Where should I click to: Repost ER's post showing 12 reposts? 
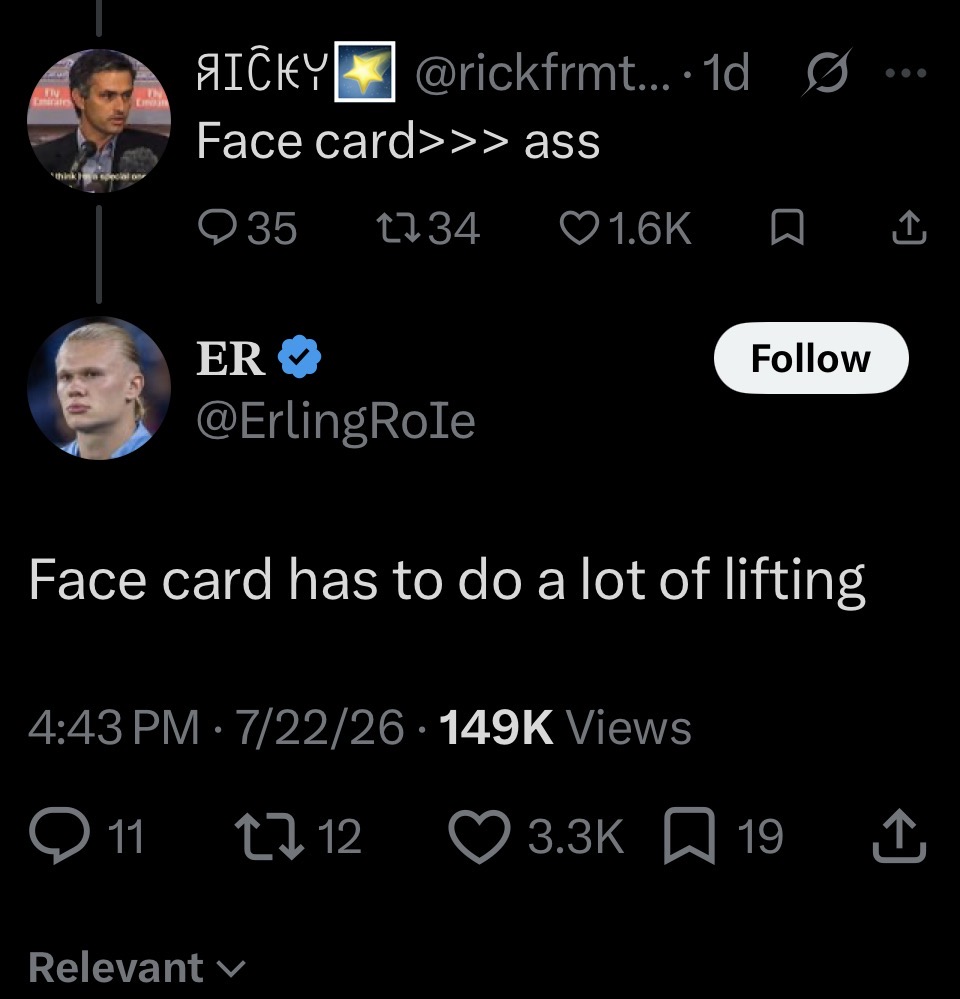(x=298, y=835)
